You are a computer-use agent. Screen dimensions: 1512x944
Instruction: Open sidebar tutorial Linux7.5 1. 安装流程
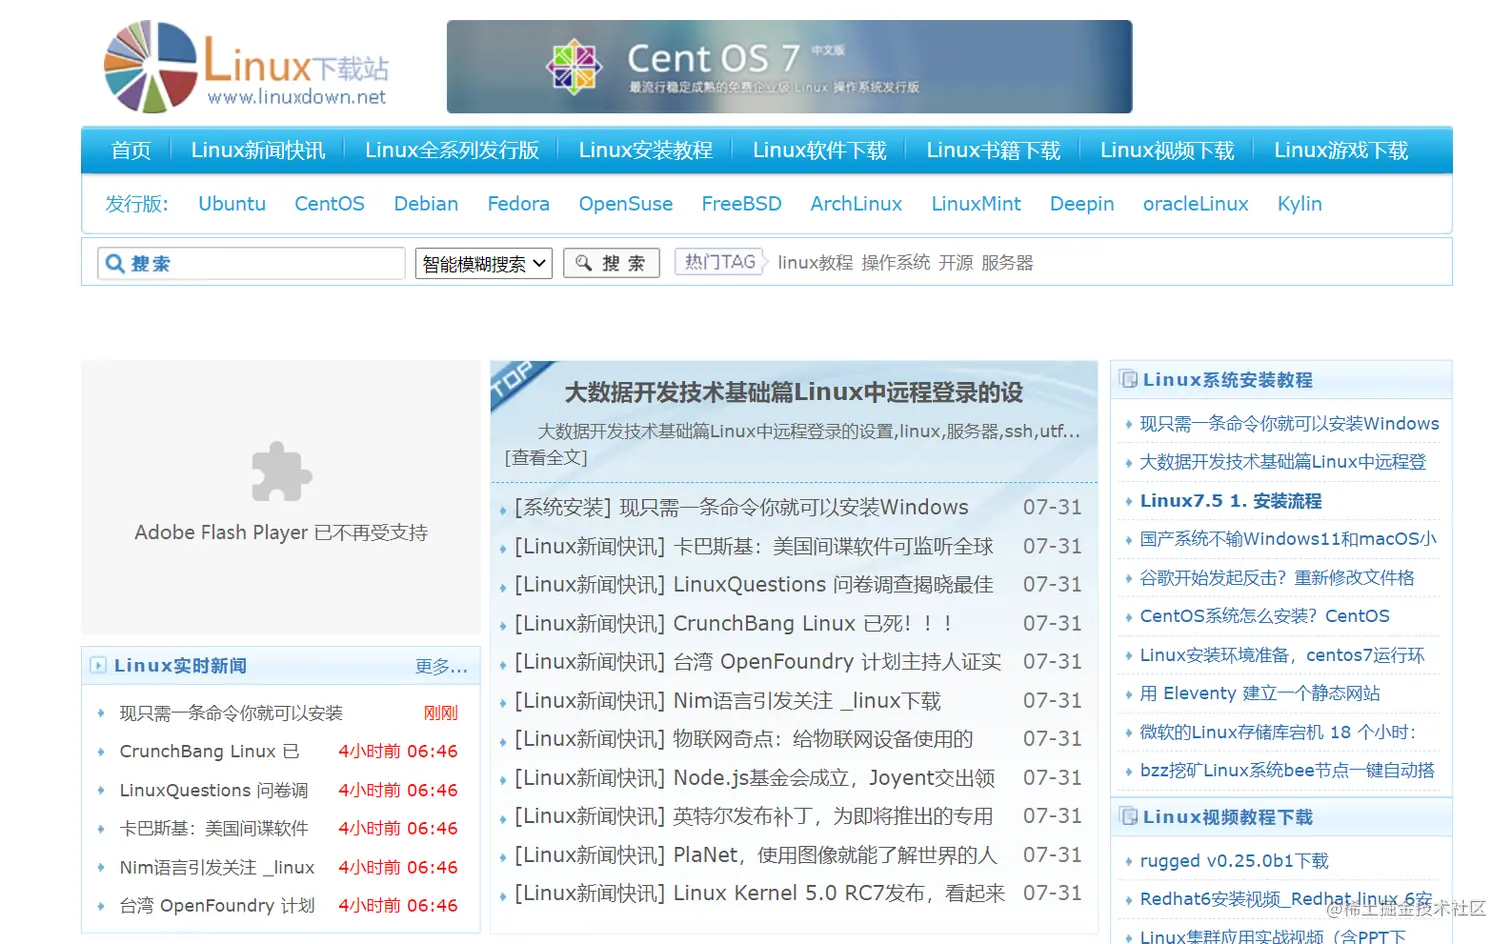(x=1231, y=501)
